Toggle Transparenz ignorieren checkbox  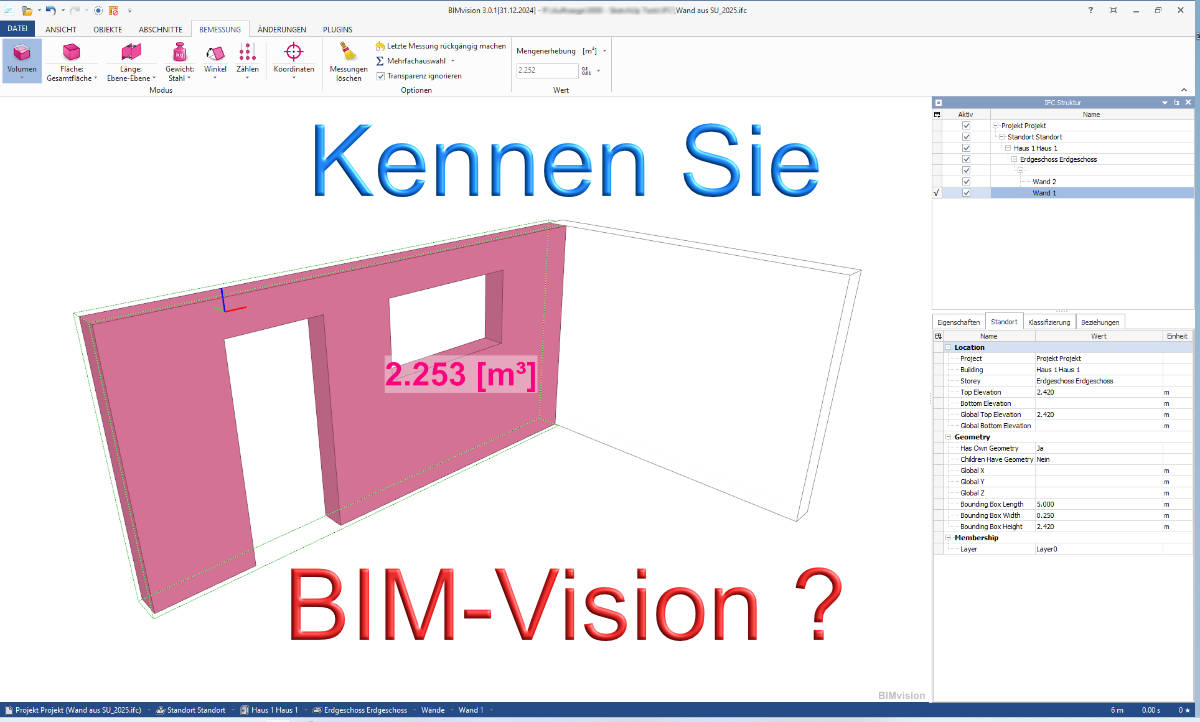pos(380,76)
